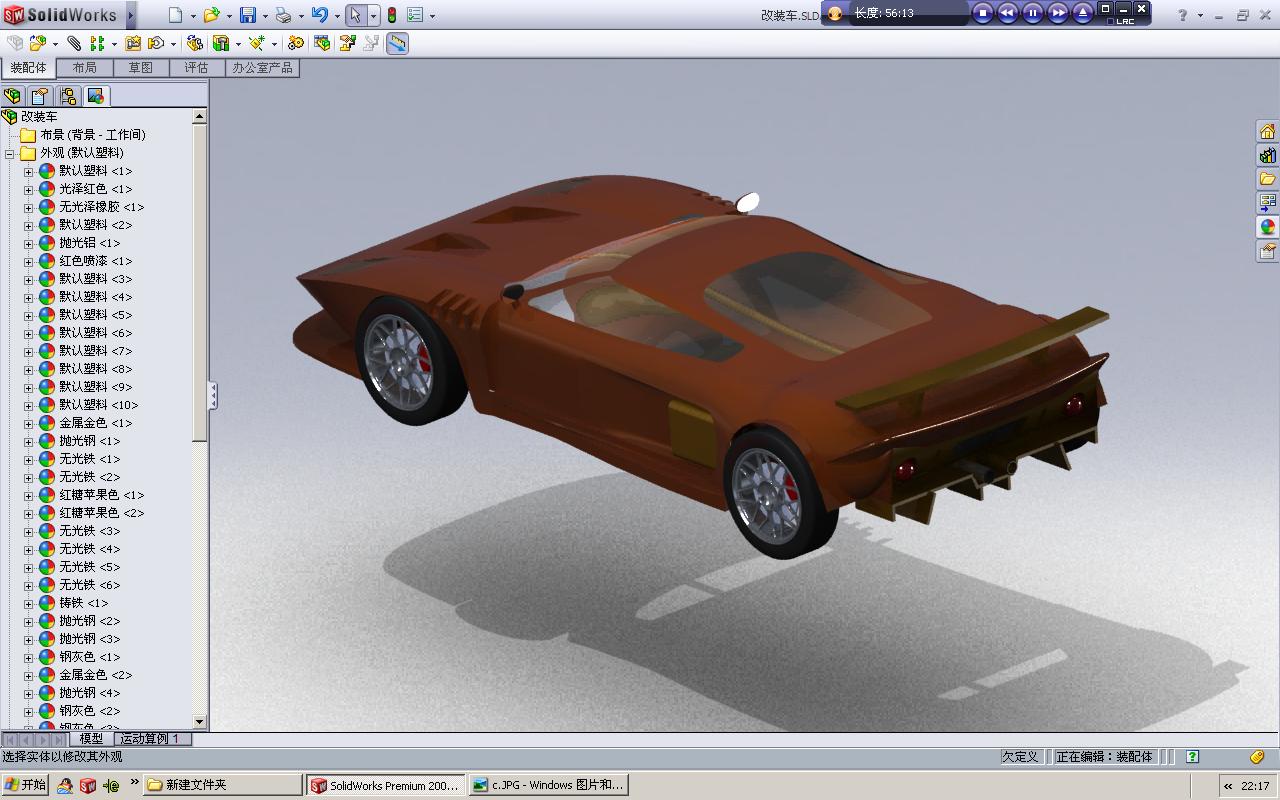Click the New Motion Study gears icon
This screenshot has width=1280, height=800.
pyautogui.click(x=295, y=43)
